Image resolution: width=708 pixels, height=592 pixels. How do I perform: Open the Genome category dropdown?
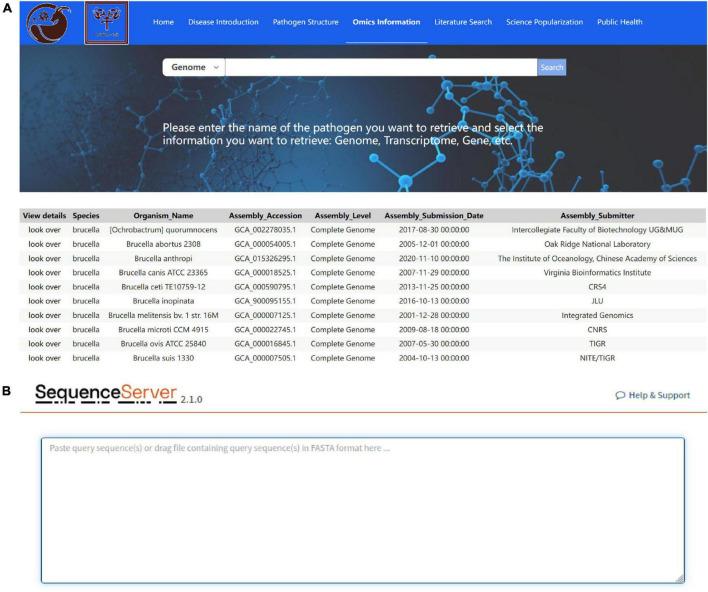coord(194,67)
